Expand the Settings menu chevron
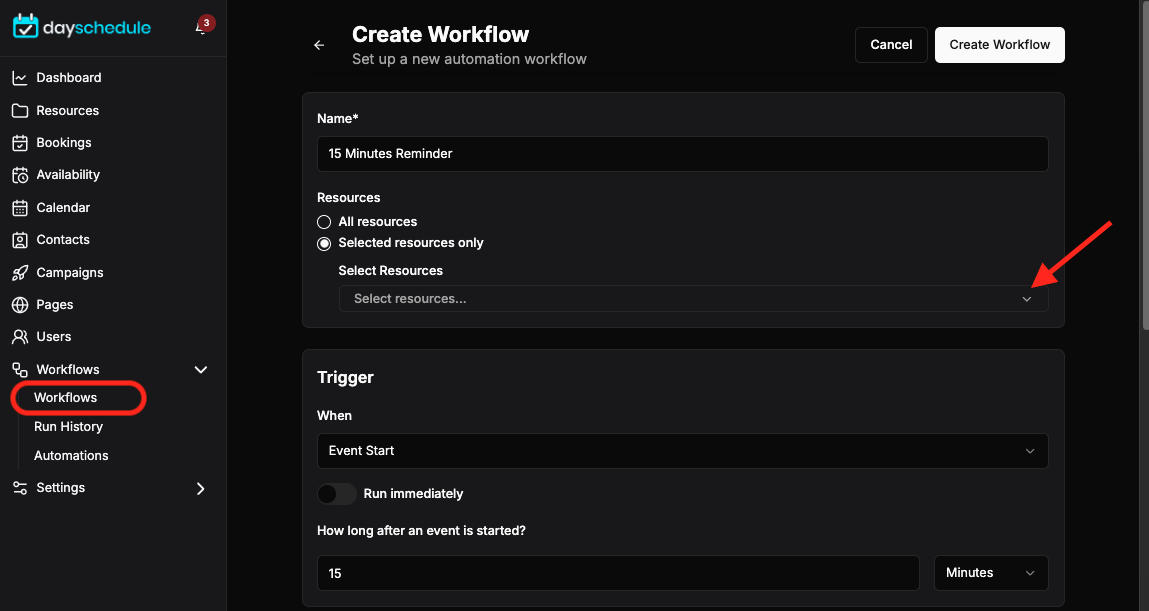Viewport: 1149px width, 611px height. pos(200,488)
